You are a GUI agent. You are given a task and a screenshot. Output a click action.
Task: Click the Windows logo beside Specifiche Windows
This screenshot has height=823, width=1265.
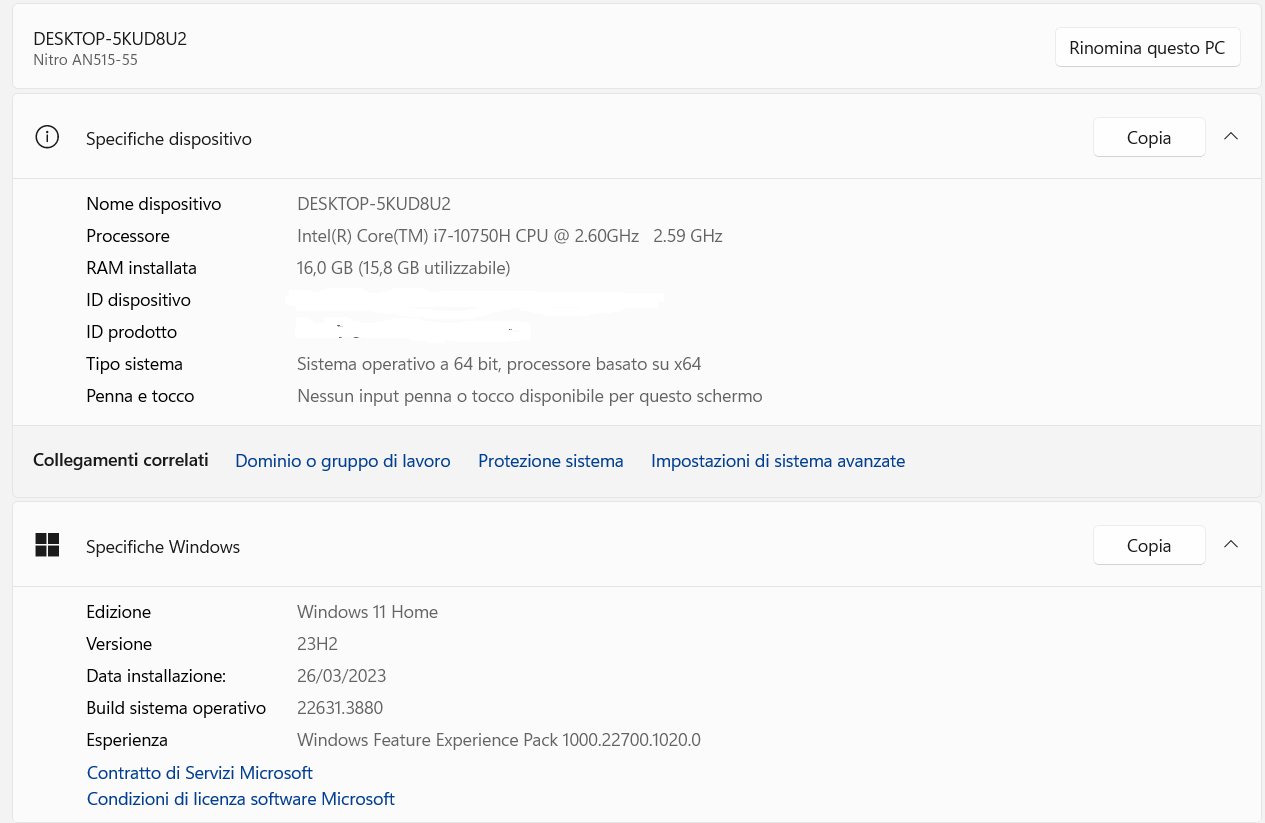click(x=47, y=545)
